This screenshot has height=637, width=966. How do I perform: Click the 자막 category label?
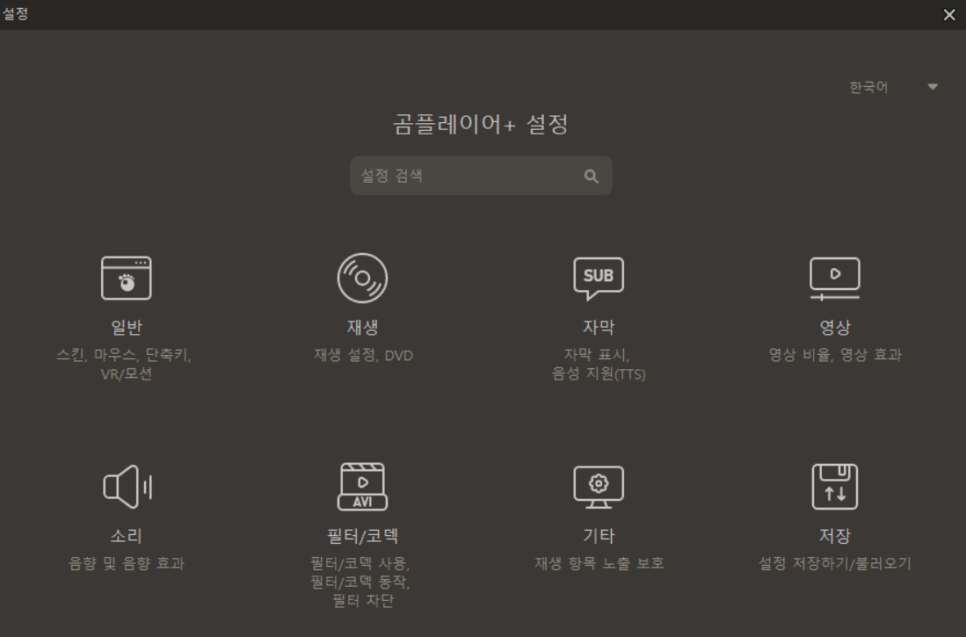[x=598, y=327]
